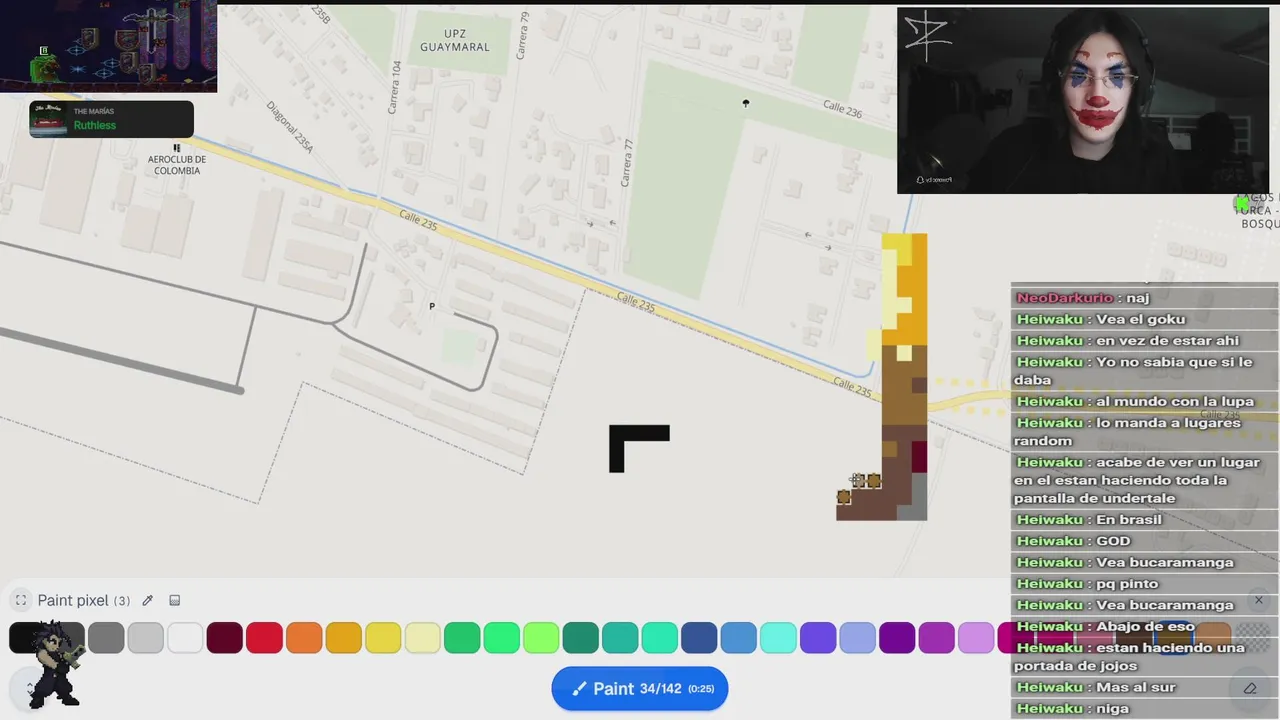Pick the medium purple color swatch
Image resolution: width=1280 pixels, height=720 pixels.
pyautogui.click(x=937, y=638)
